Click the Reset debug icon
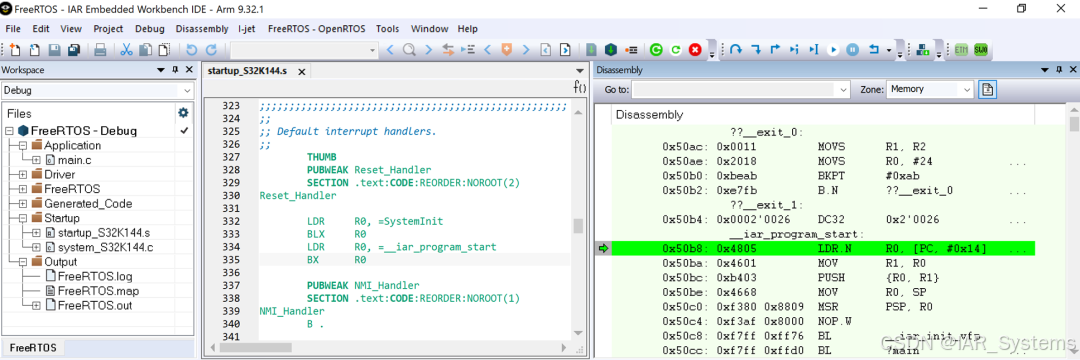The width and height of the screenshot is (1080, 360). point(874,50)
